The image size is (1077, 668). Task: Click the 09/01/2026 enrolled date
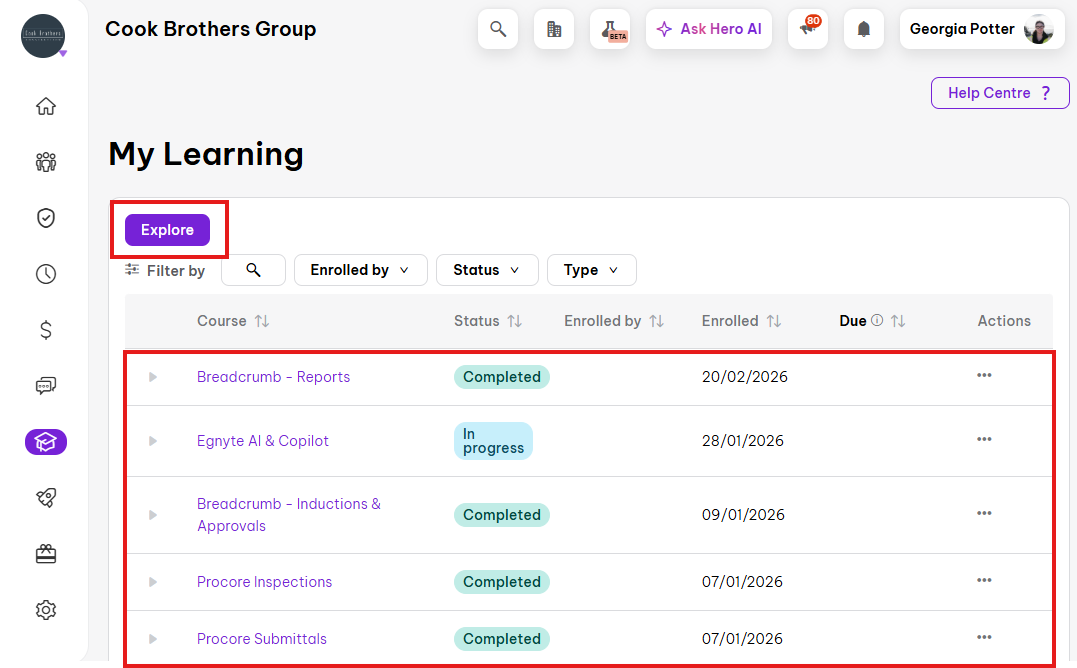click(743, 515)
